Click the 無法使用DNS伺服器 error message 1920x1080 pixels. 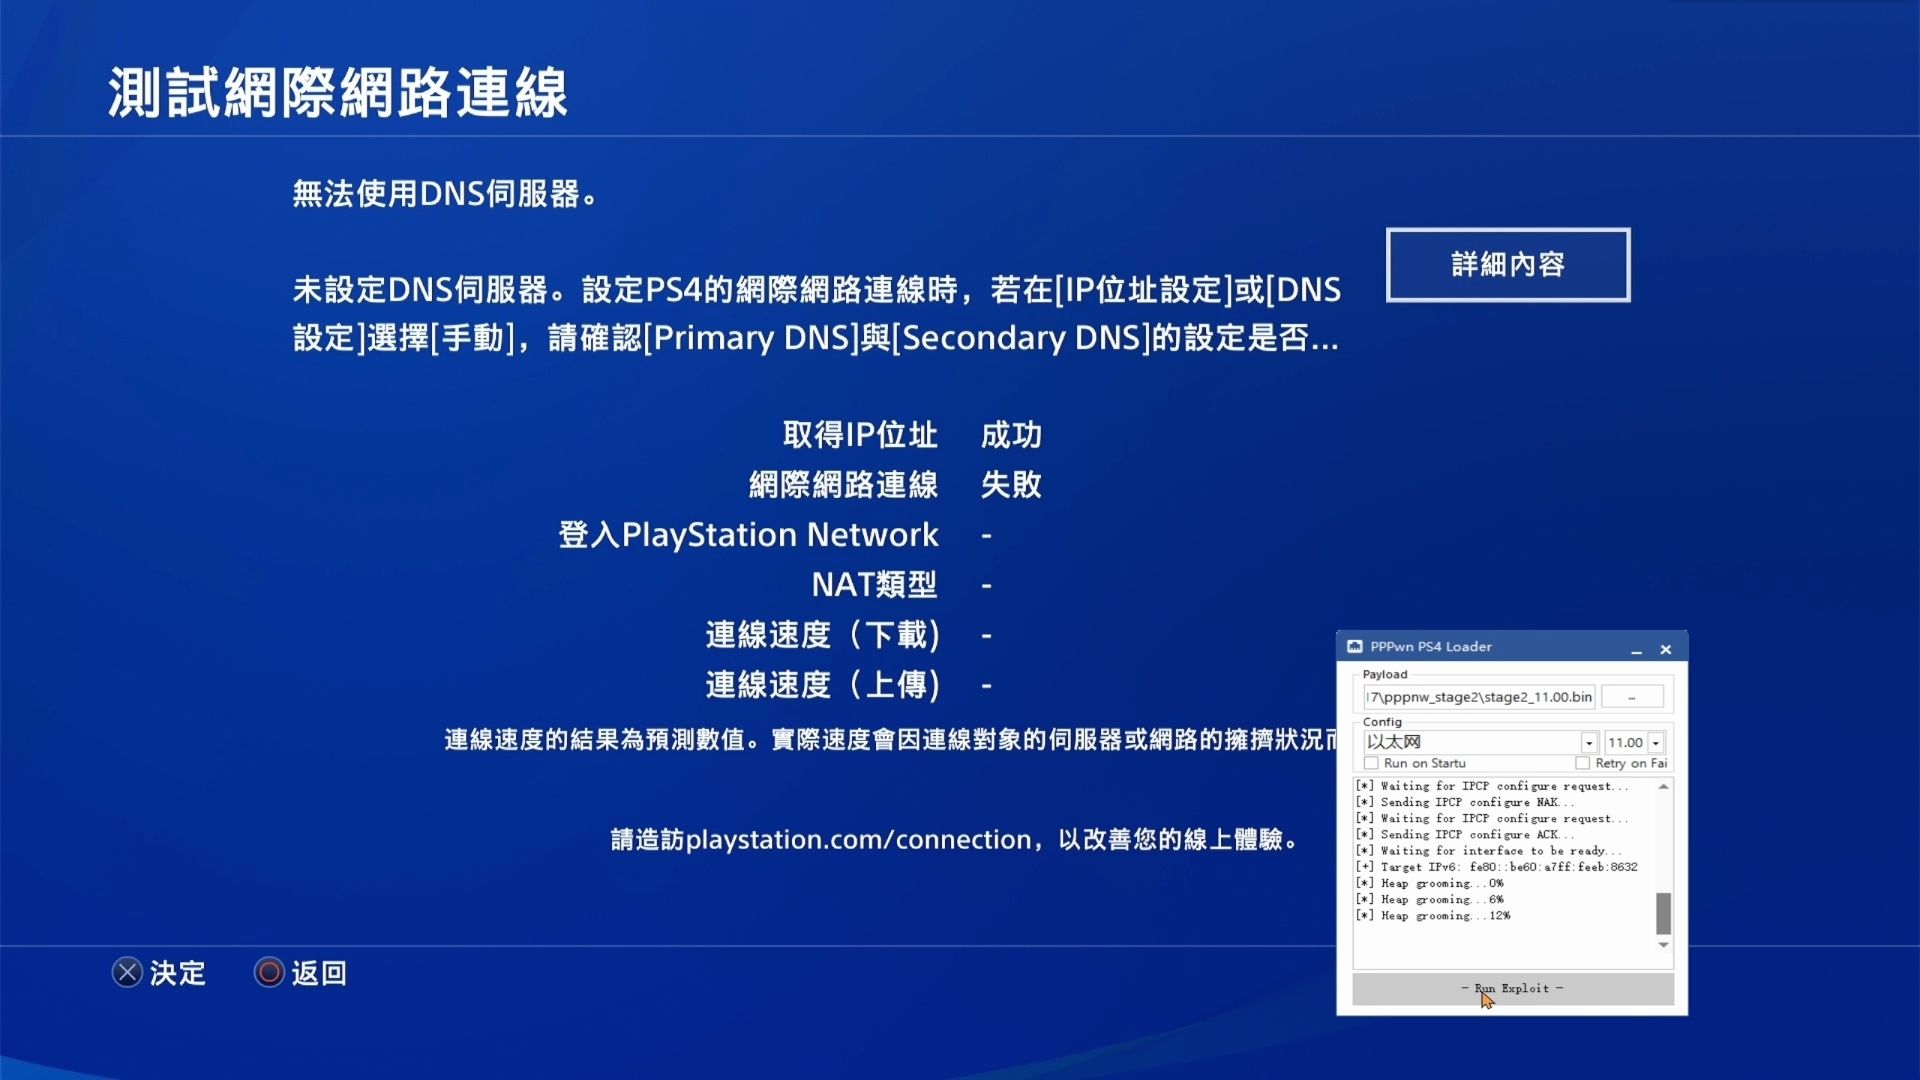point(445,194)
